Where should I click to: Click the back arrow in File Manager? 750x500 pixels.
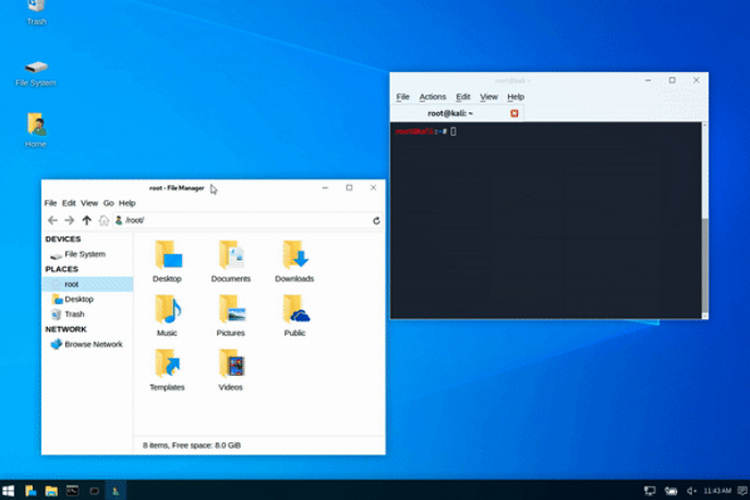pyautogui.click(x=53, y=220)
